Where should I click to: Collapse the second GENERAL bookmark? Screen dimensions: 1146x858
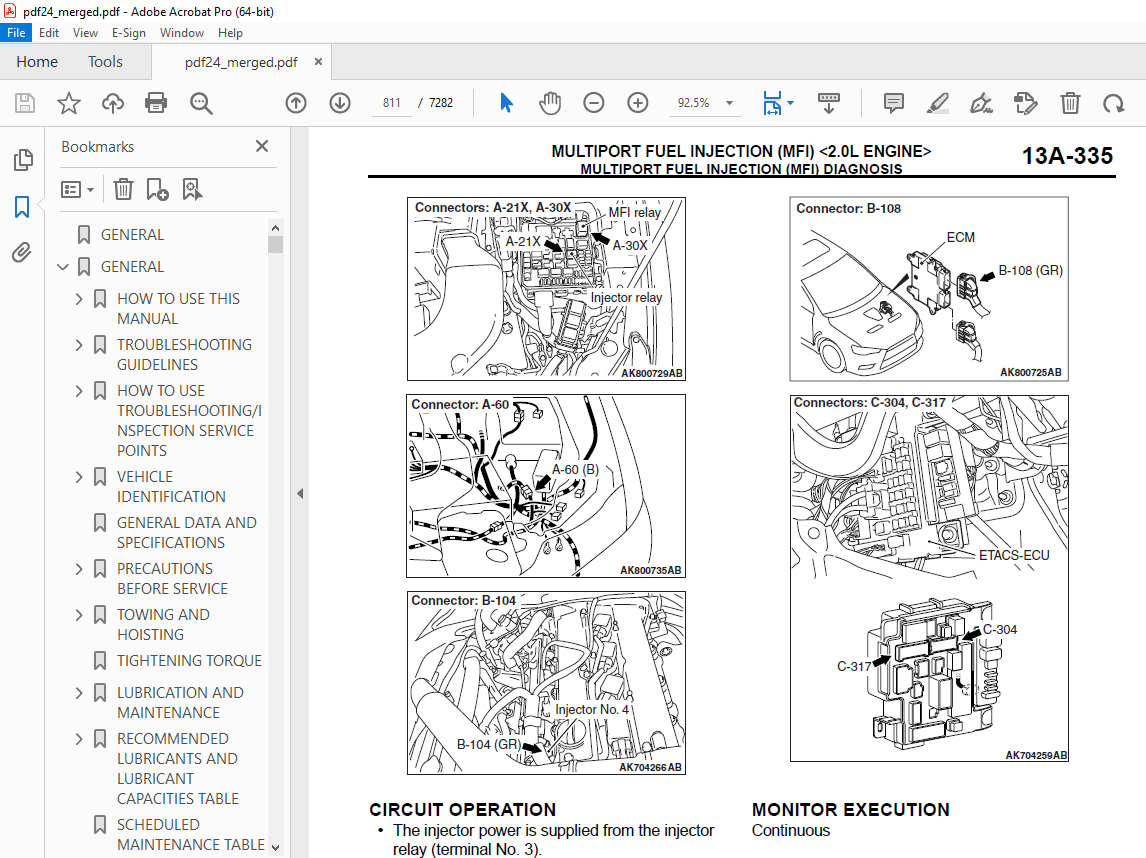click(63, 267)
